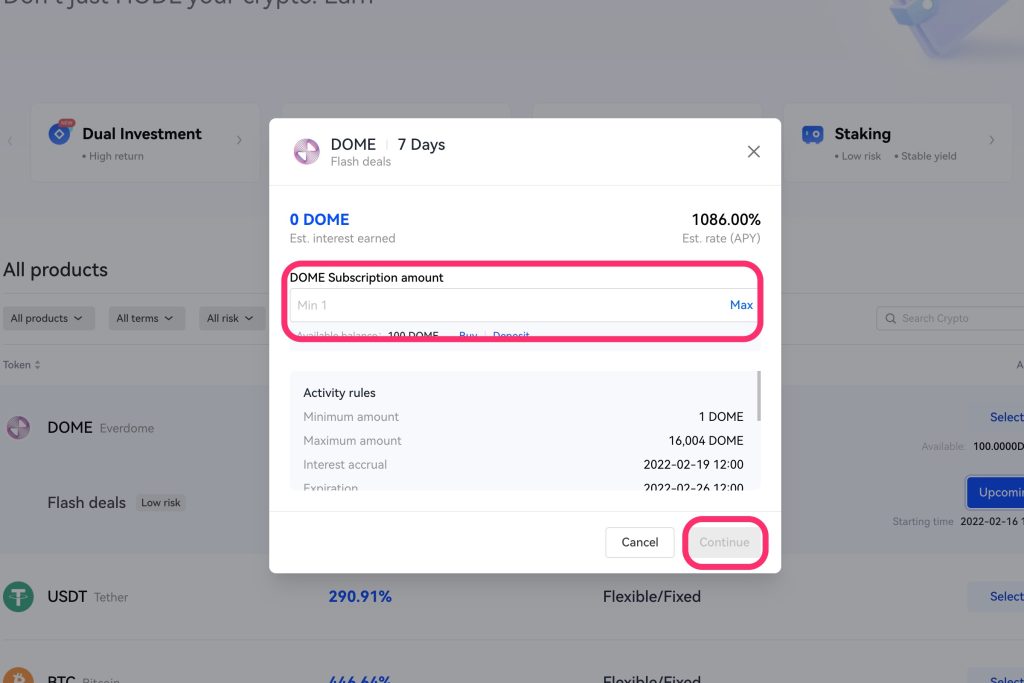Click the DOME token icon in dialog header

[306, 152]
